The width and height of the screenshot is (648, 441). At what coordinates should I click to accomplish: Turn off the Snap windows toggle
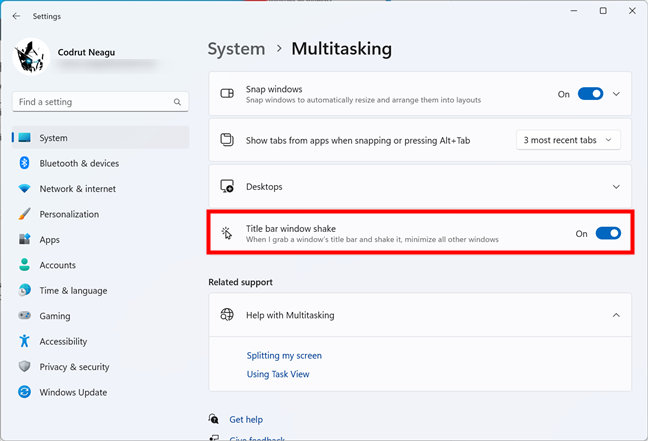point(590,94)
